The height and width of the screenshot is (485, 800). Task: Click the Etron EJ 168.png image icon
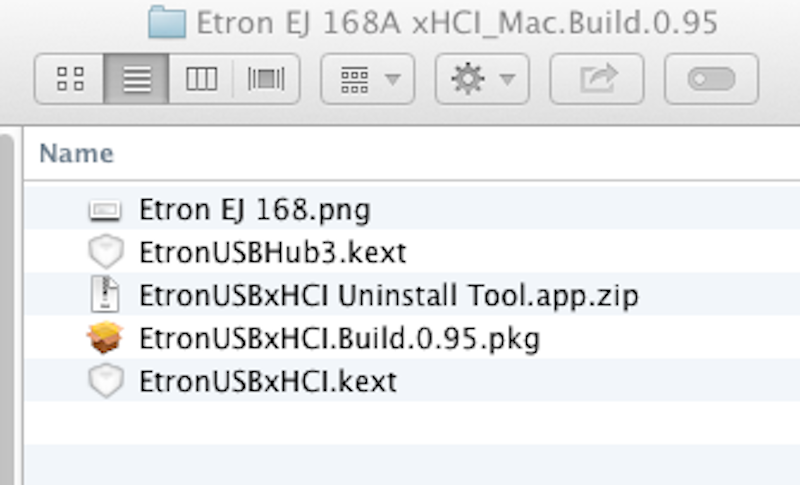pos(104,211)
